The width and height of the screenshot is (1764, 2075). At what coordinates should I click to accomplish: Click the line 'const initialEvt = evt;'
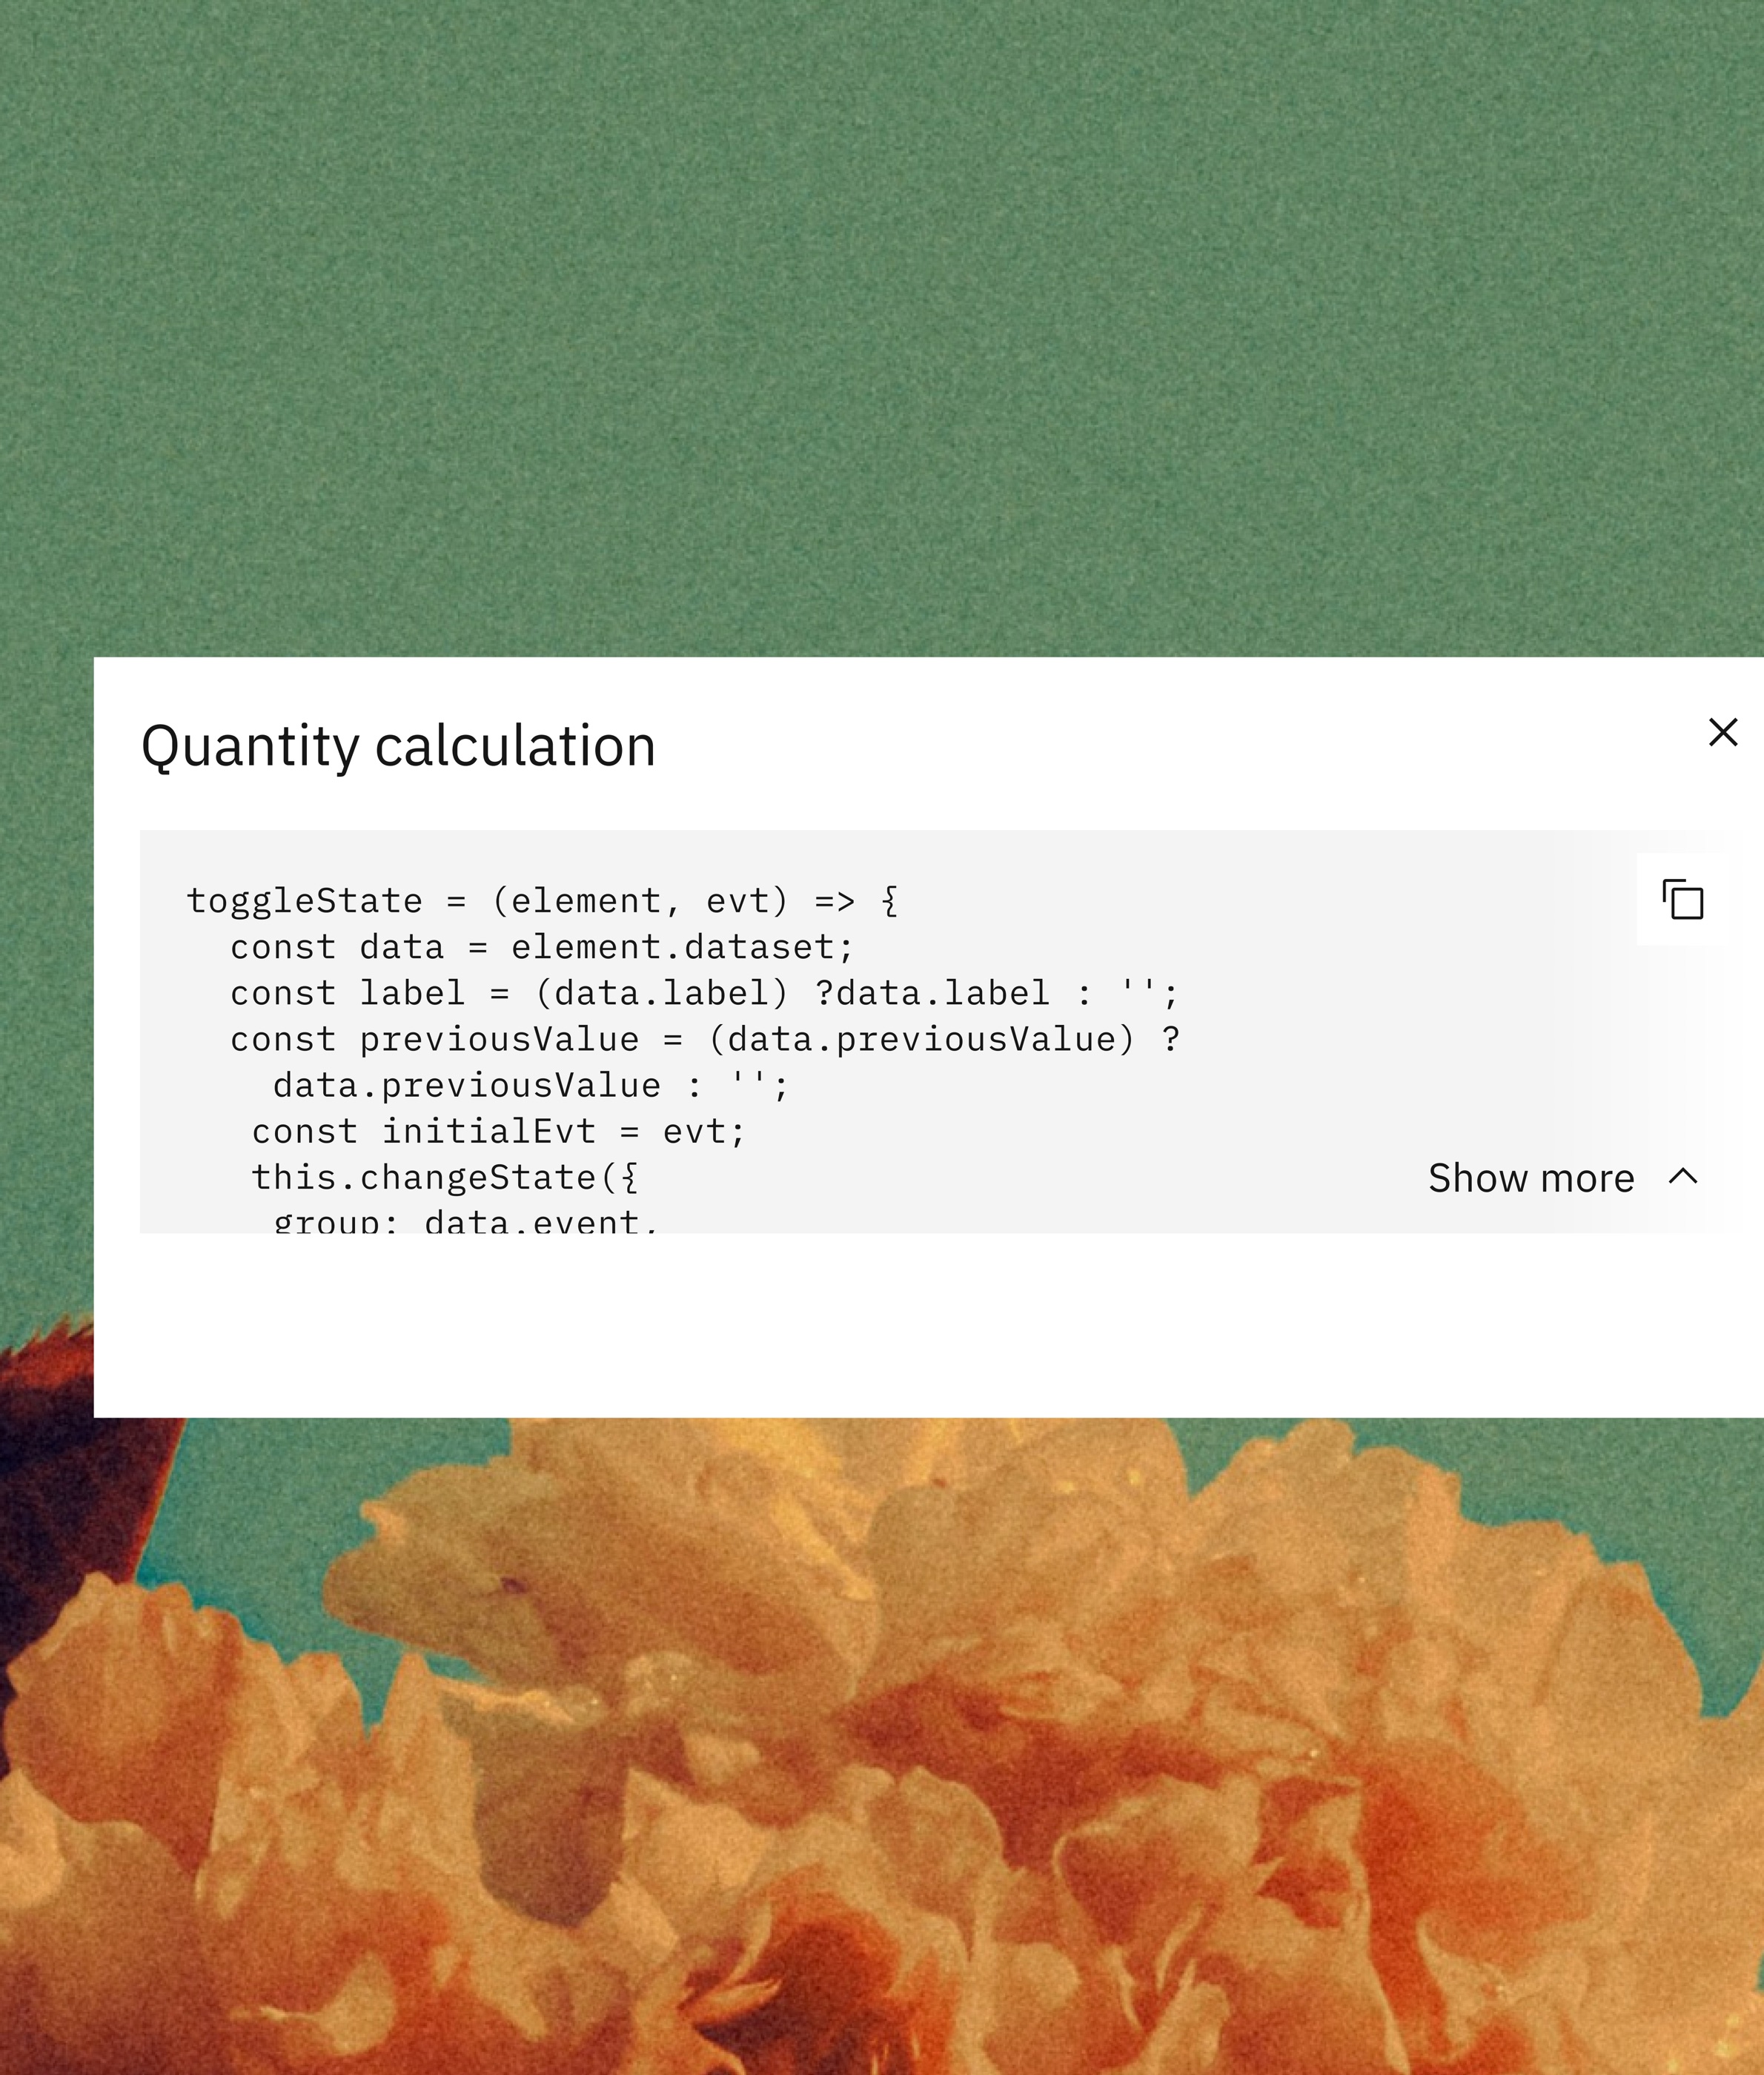(x=499, y=1131)
